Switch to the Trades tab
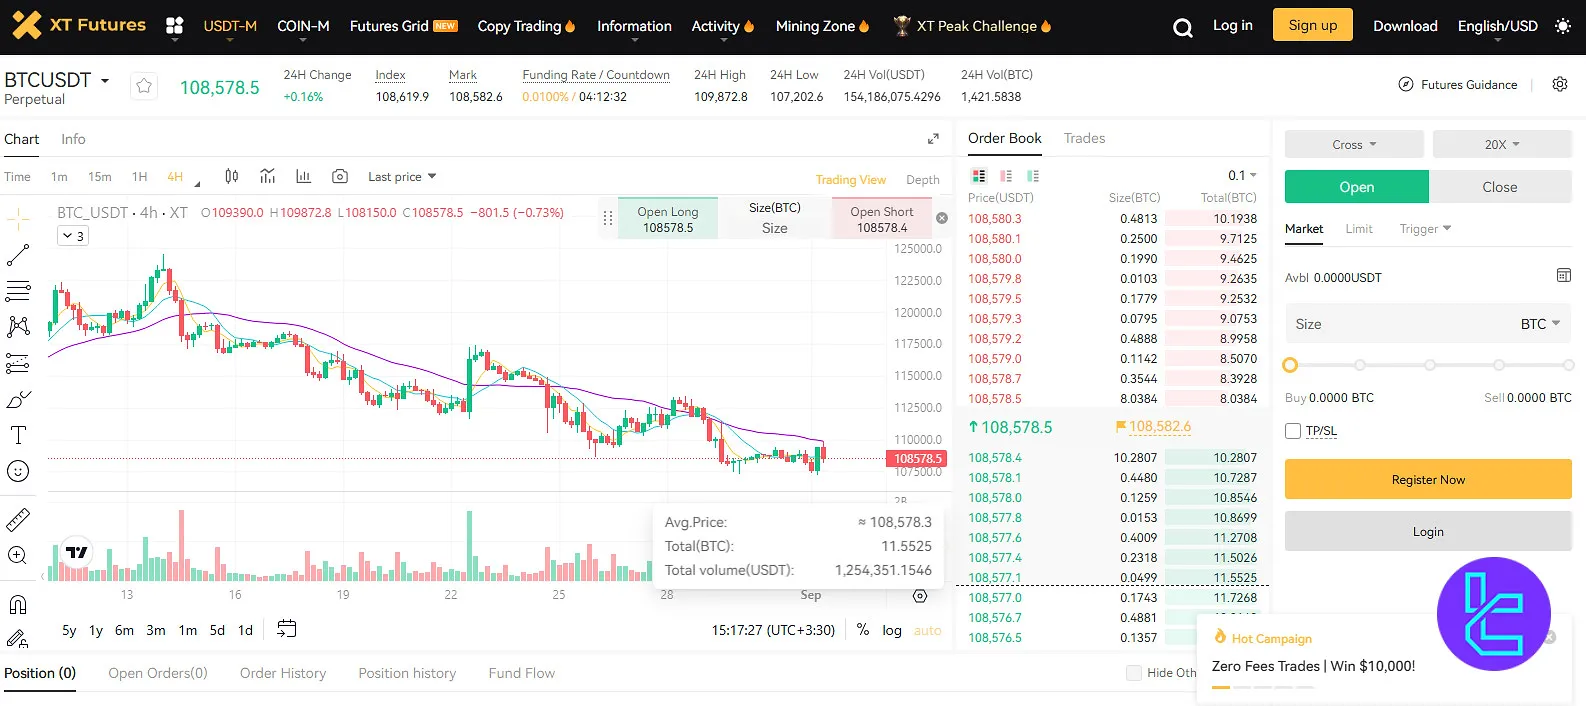 coord(1084,138)
